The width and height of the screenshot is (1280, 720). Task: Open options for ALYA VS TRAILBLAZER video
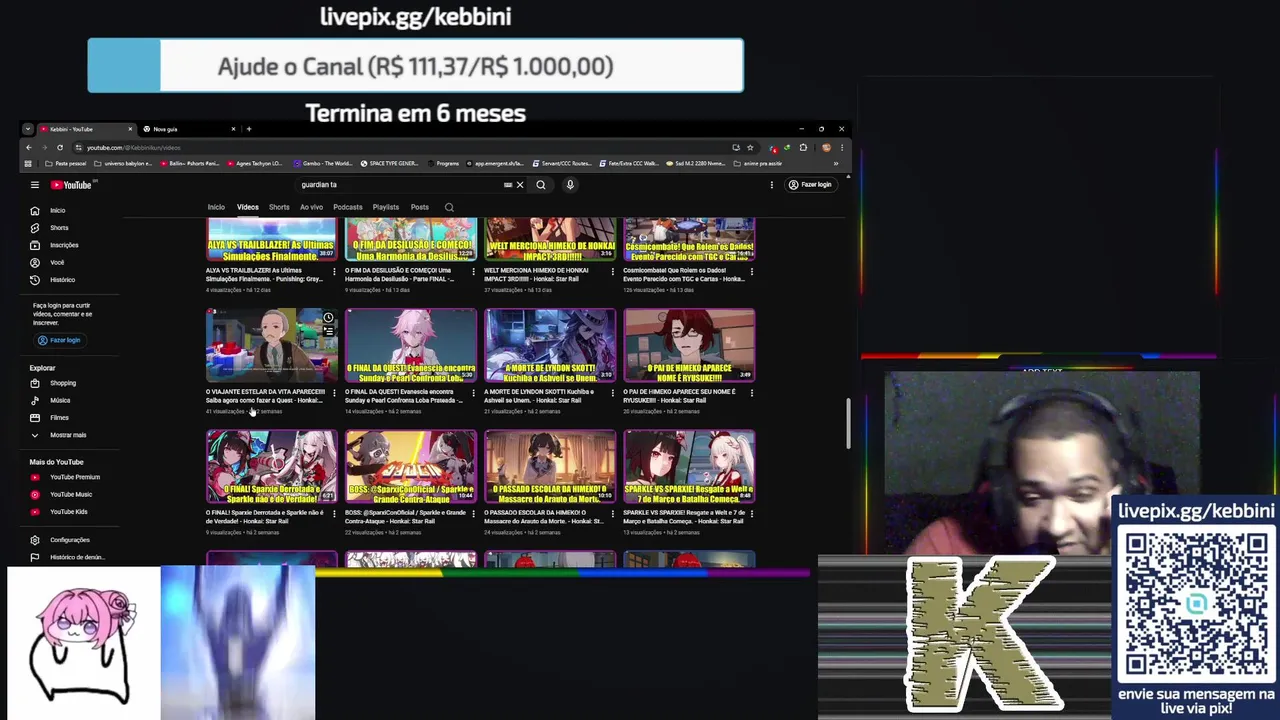(x=334, y=271)
